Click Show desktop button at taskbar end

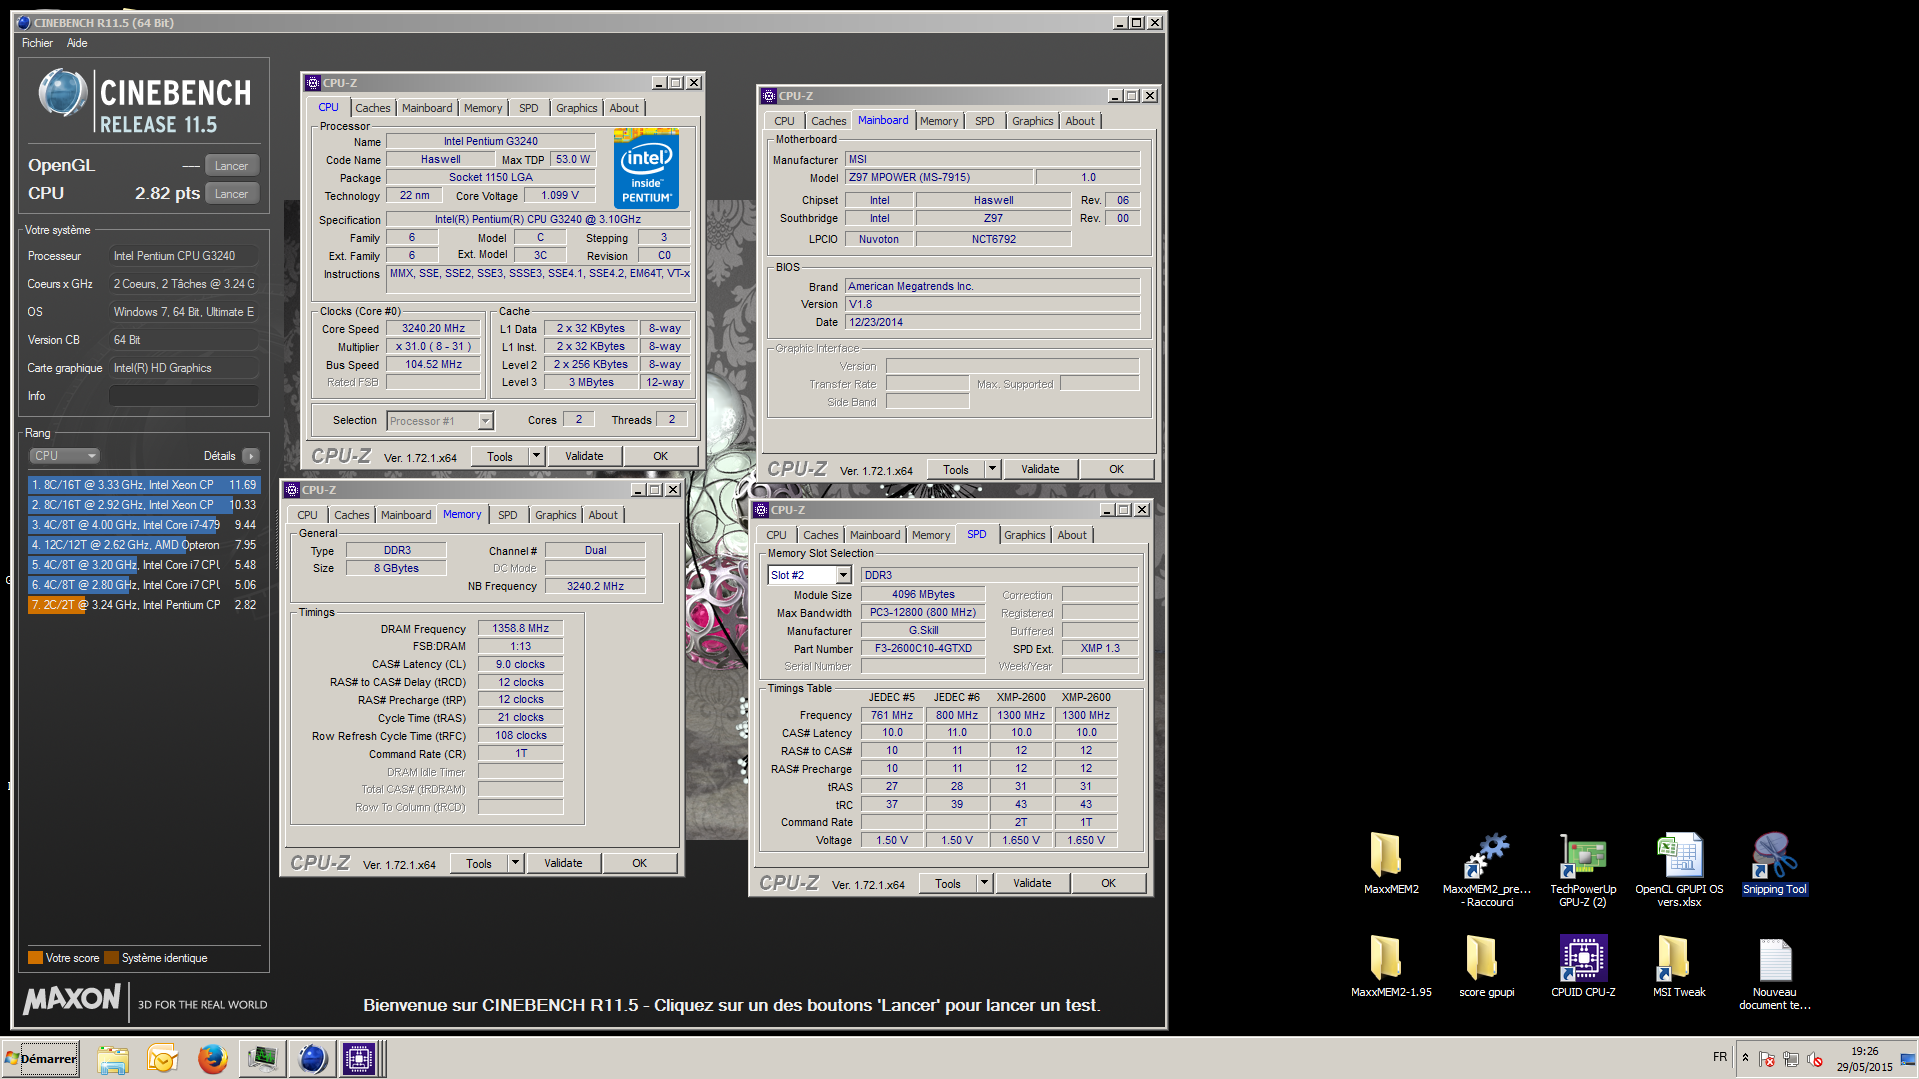point(1909,1059)
